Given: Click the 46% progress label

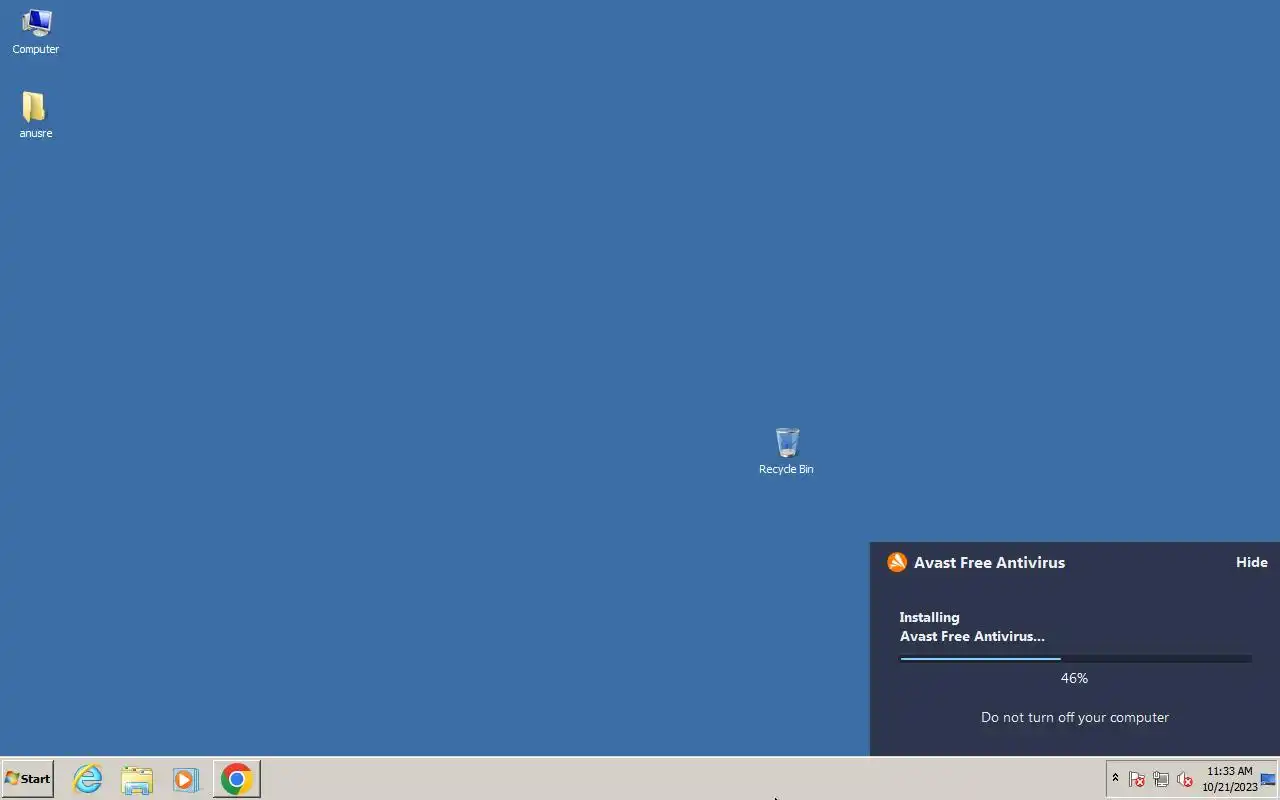Looking at the screenshot, I should 1074,678.
